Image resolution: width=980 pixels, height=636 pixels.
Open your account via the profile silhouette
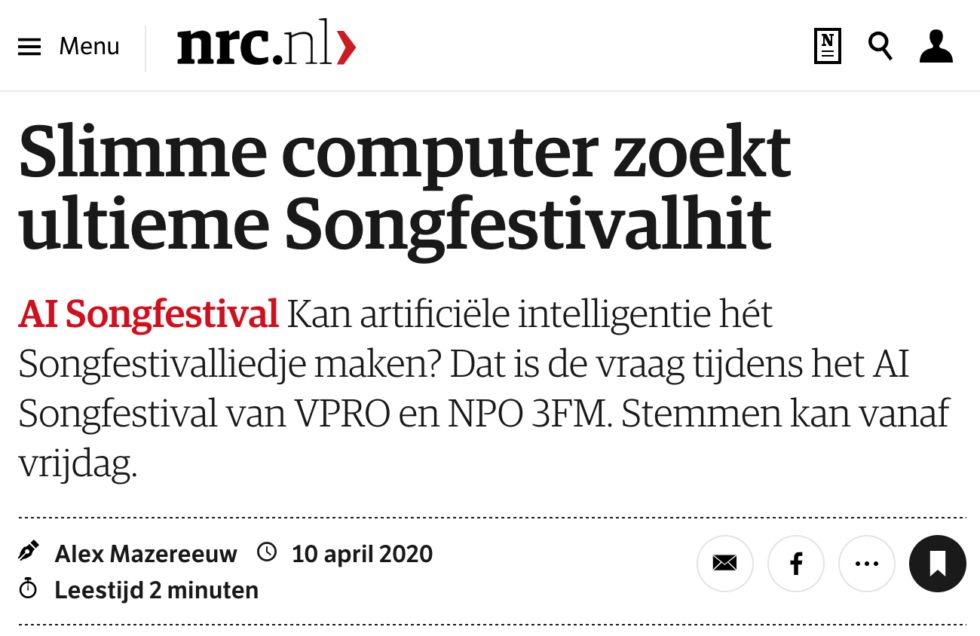pos(935,46)
